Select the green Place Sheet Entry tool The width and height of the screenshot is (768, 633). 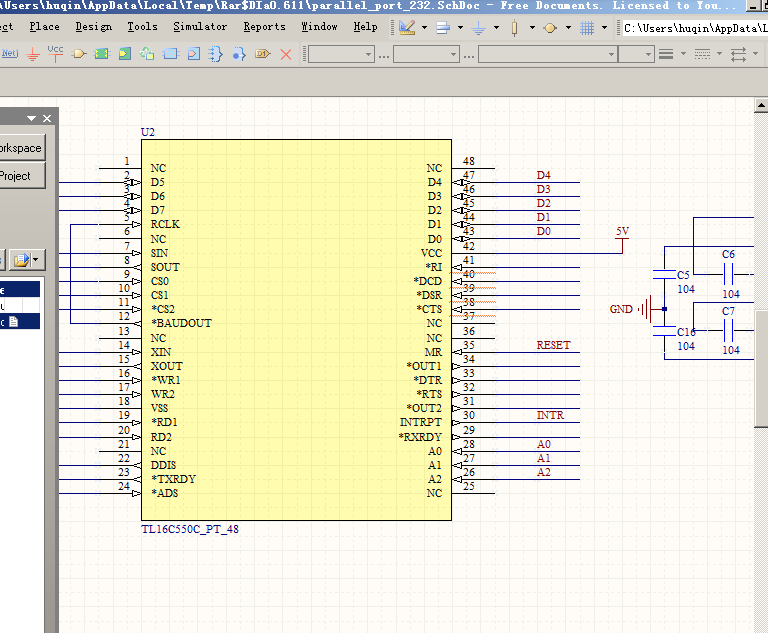click(x=125, y=54)
